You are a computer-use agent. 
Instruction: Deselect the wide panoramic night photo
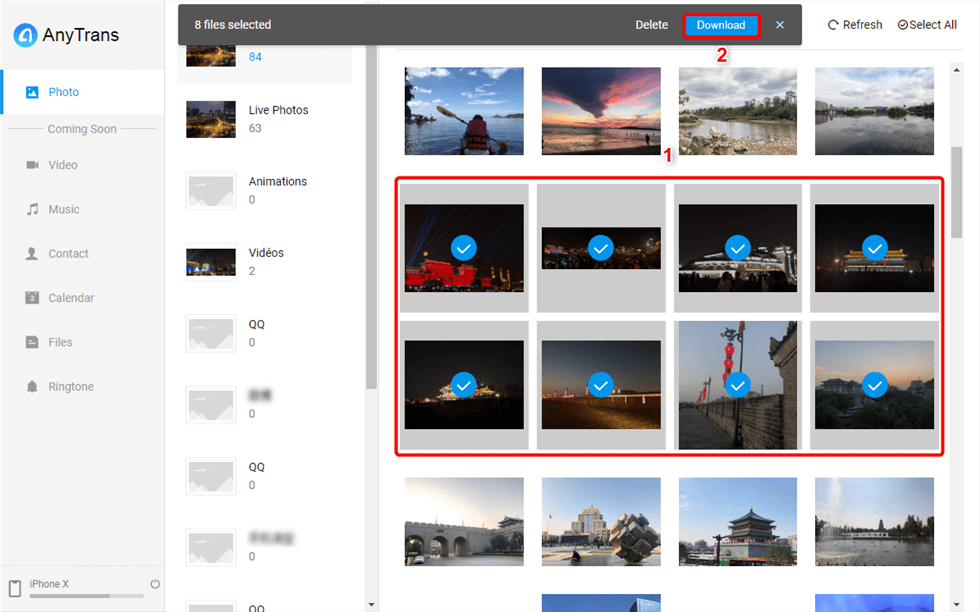point(601,248)
